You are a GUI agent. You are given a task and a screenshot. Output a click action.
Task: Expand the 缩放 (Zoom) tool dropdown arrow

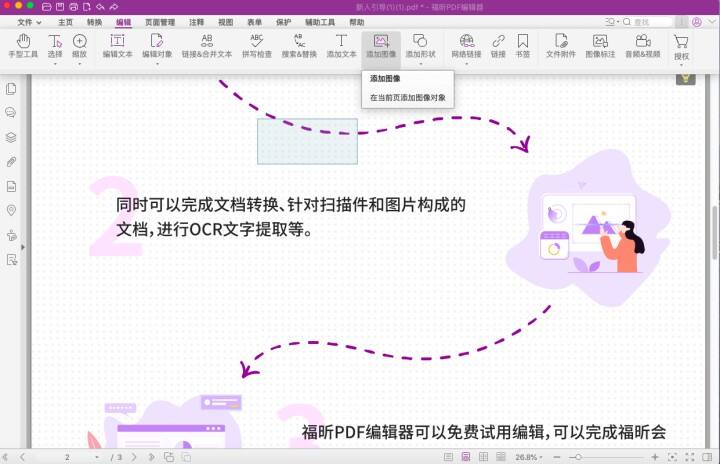coord(79,64)
